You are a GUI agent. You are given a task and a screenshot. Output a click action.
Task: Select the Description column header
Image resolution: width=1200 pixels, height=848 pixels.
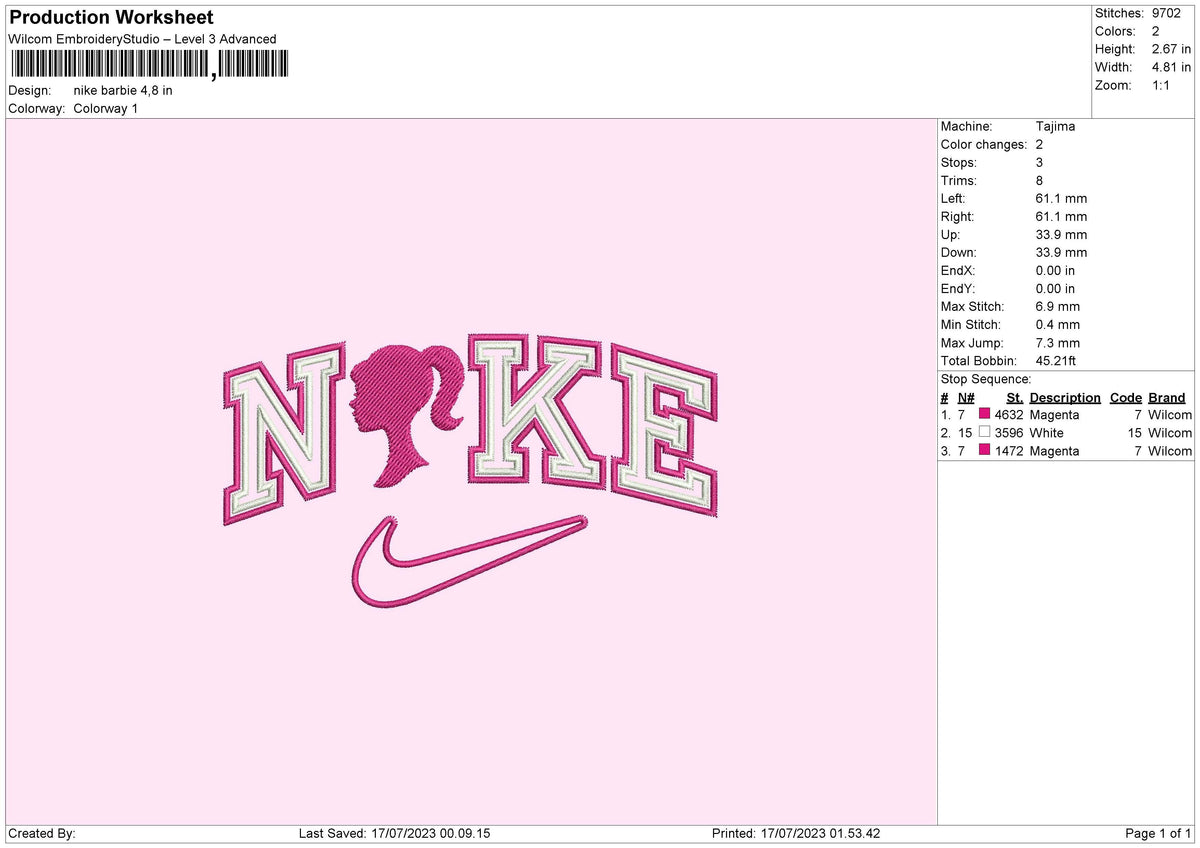(1064, 397)
